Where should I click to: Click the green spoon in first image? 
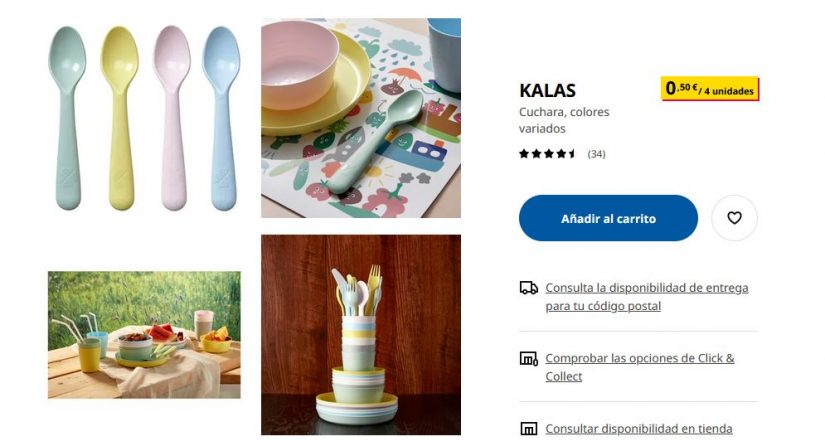(x=67, y=118)
